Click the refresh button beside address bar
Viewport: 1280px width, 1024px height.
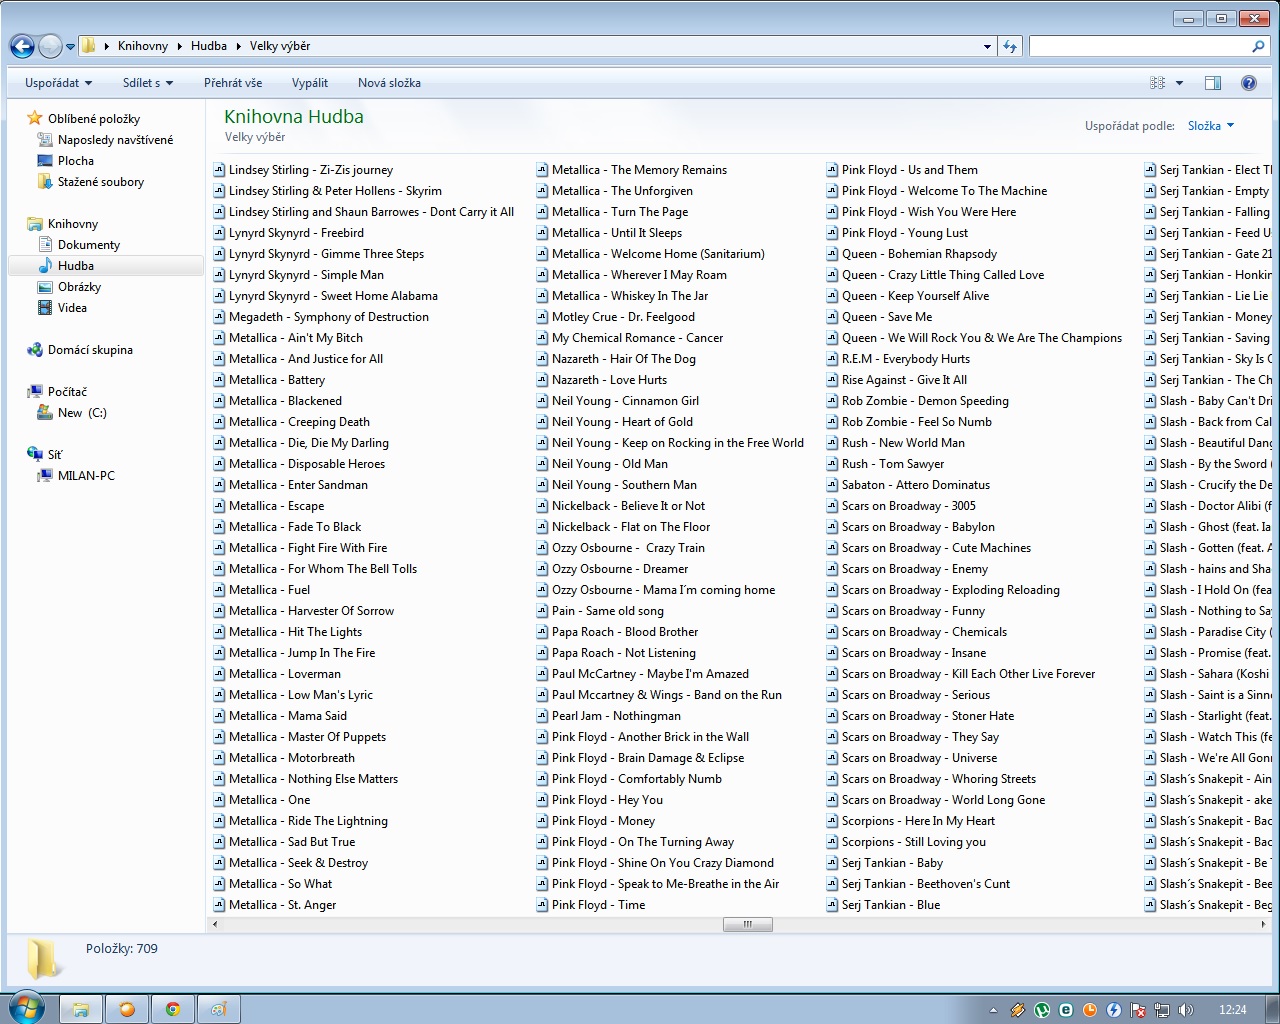point(1010,46)
